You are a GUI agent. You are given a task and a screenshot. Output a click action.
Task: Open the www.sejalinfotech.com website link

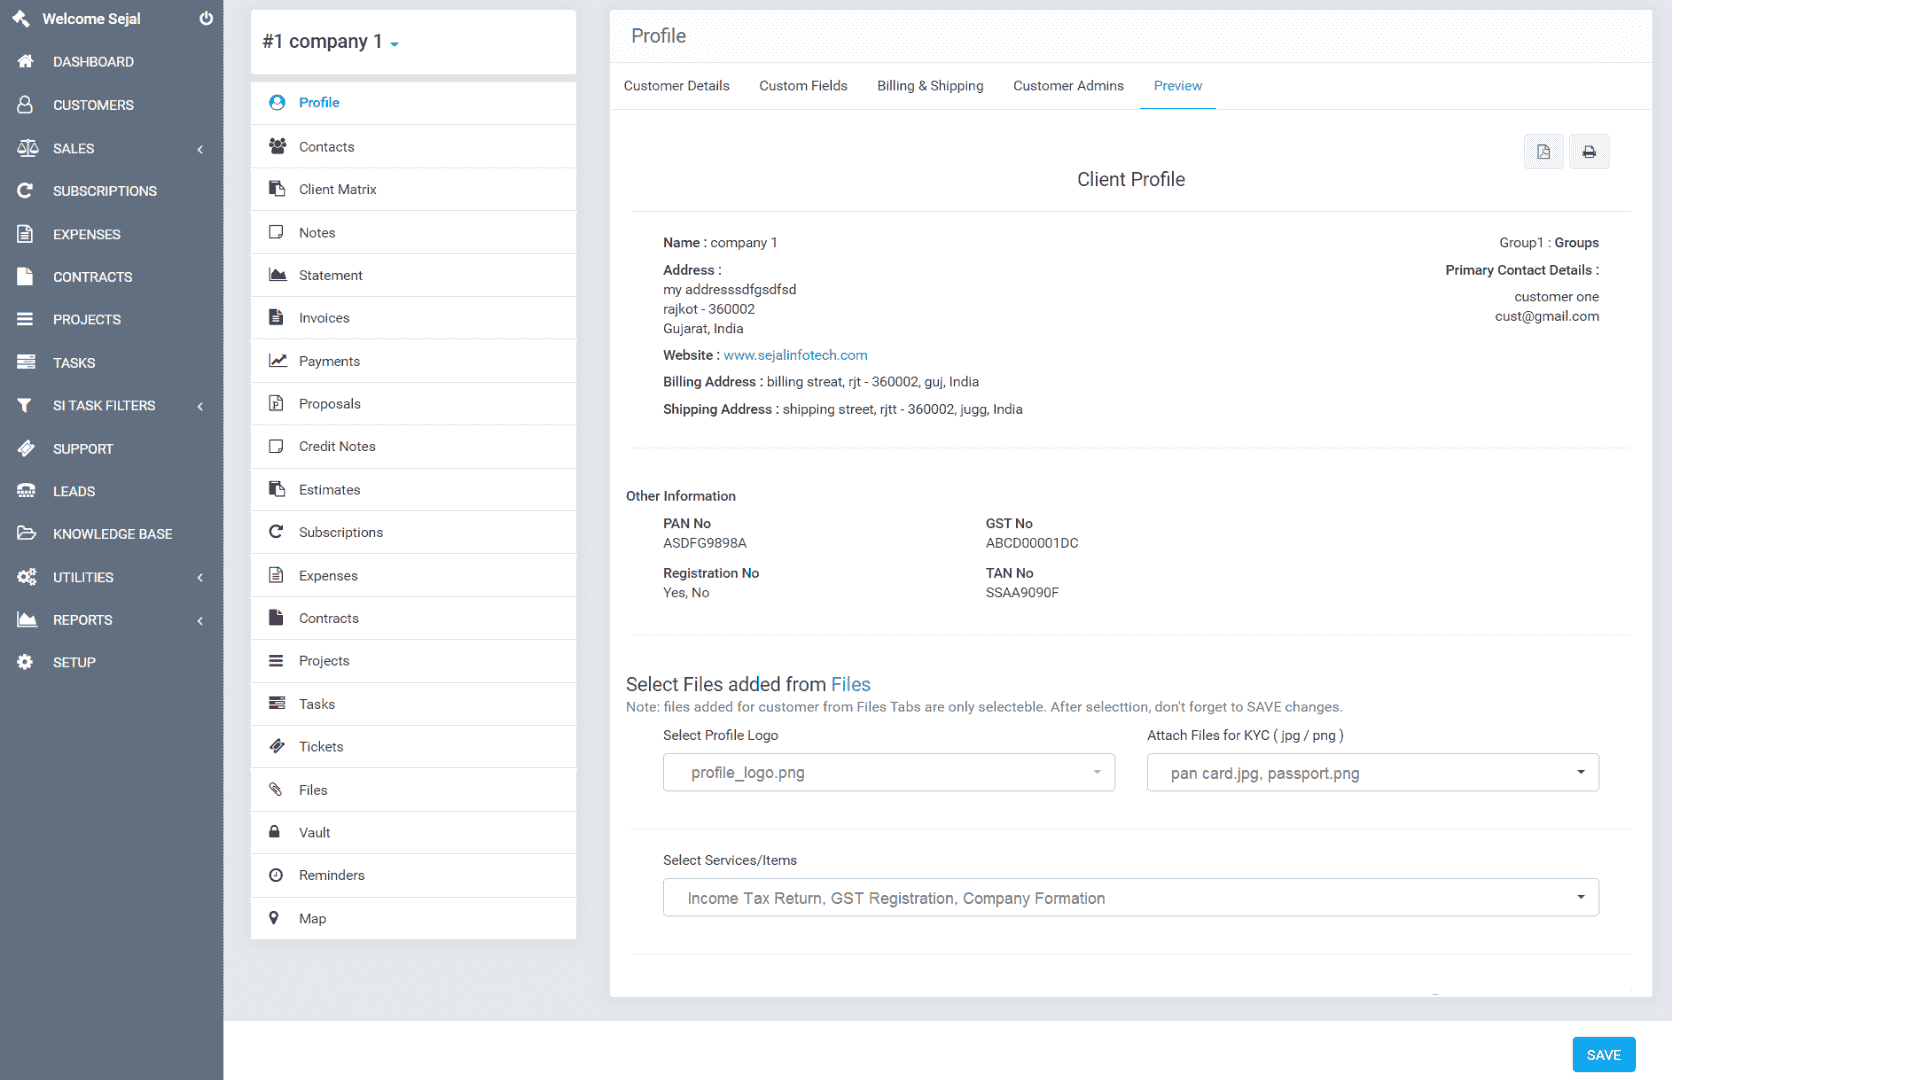pyautogui.click(x=795, y=355)
